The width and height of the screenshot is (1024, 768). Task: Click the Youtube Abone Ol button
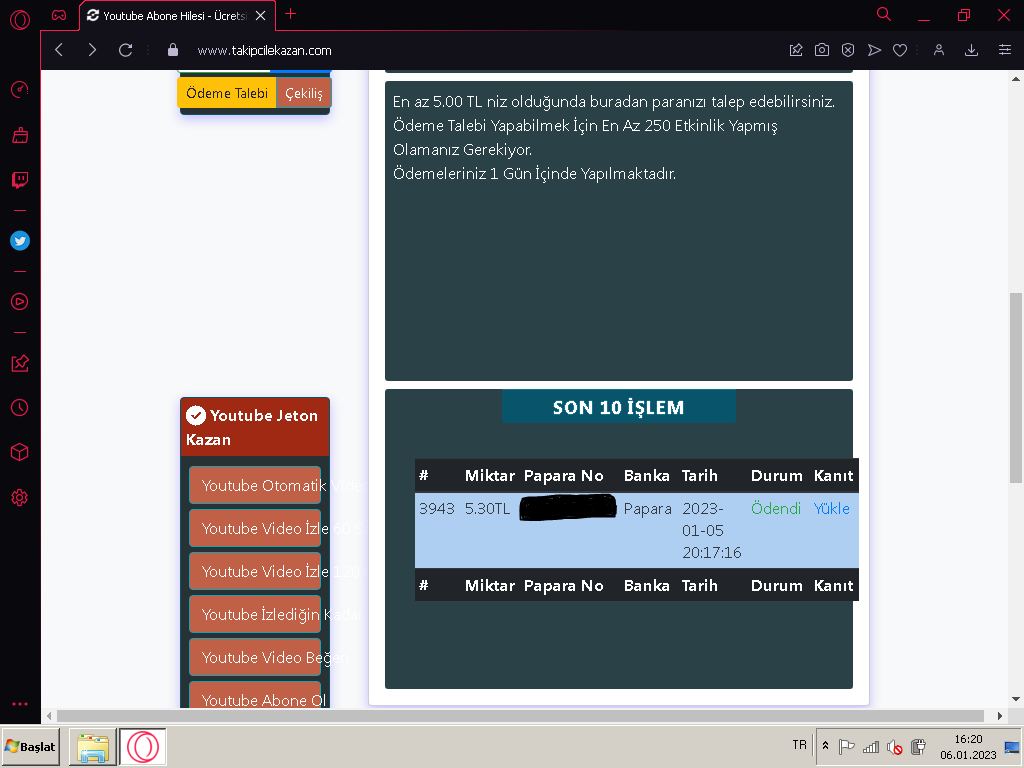point(264,699)
